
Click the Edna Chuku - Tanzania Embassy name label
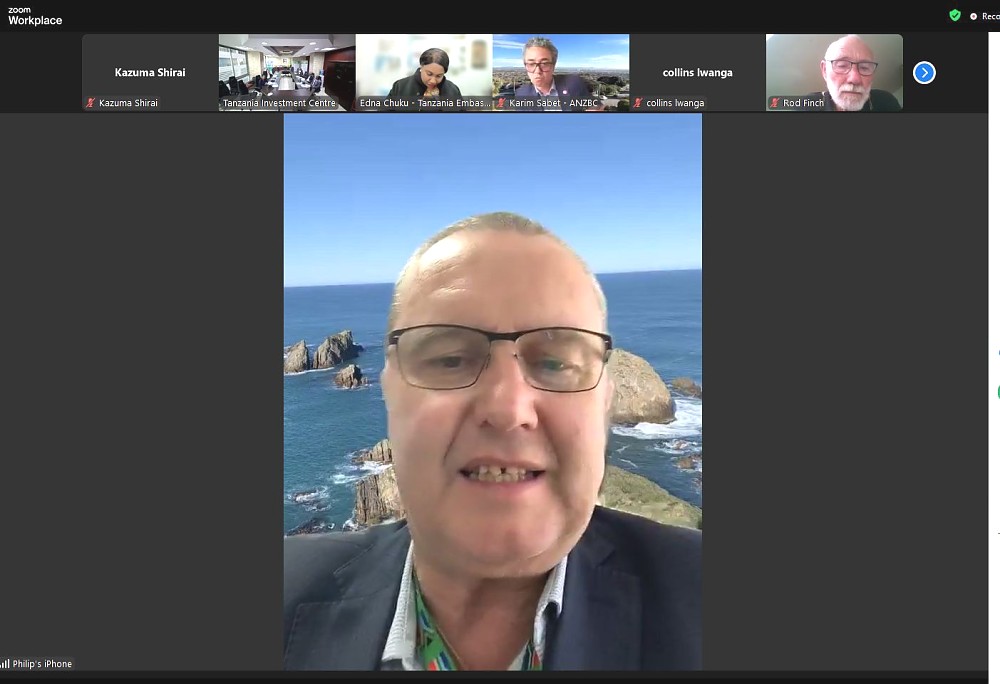point(425,103)
